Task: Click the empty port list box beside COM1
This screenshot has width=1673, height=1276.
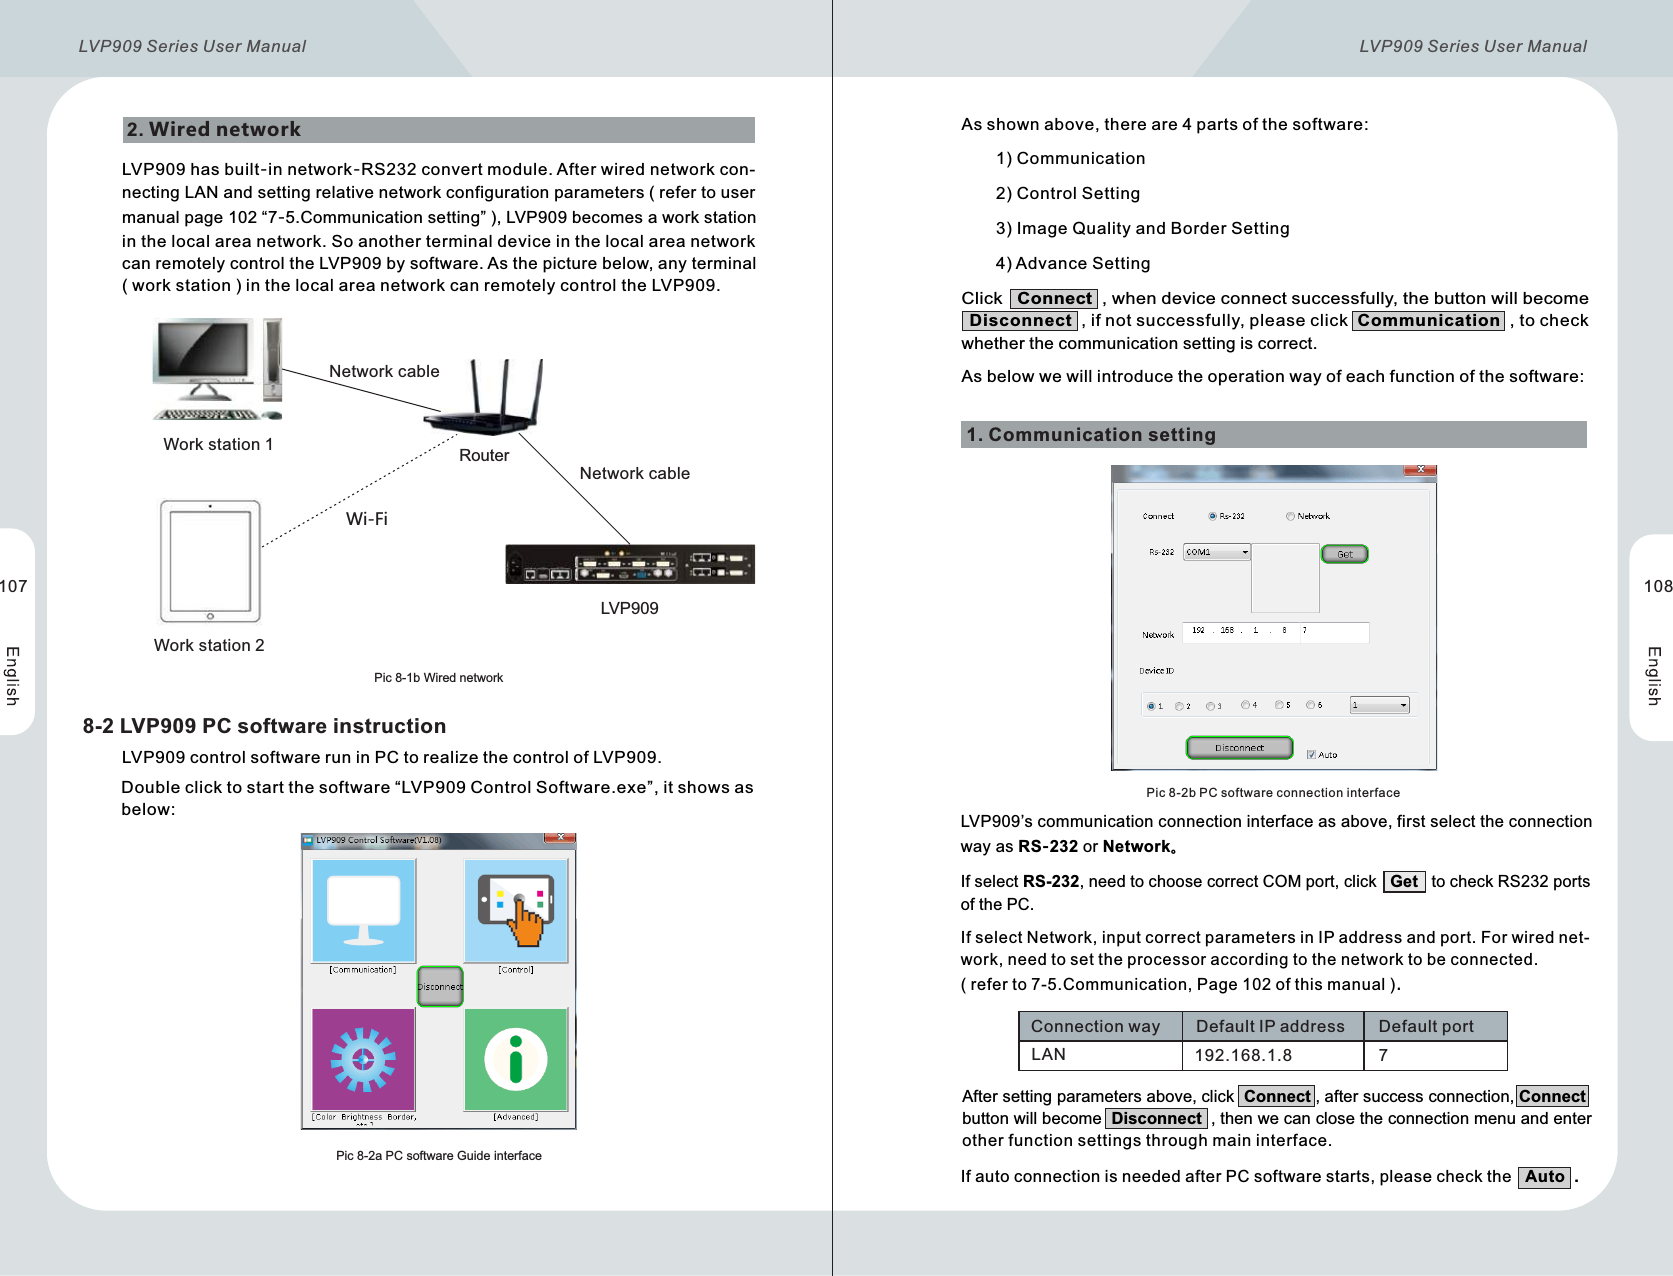Action: pyautogui.click(x=1285, y=578)
